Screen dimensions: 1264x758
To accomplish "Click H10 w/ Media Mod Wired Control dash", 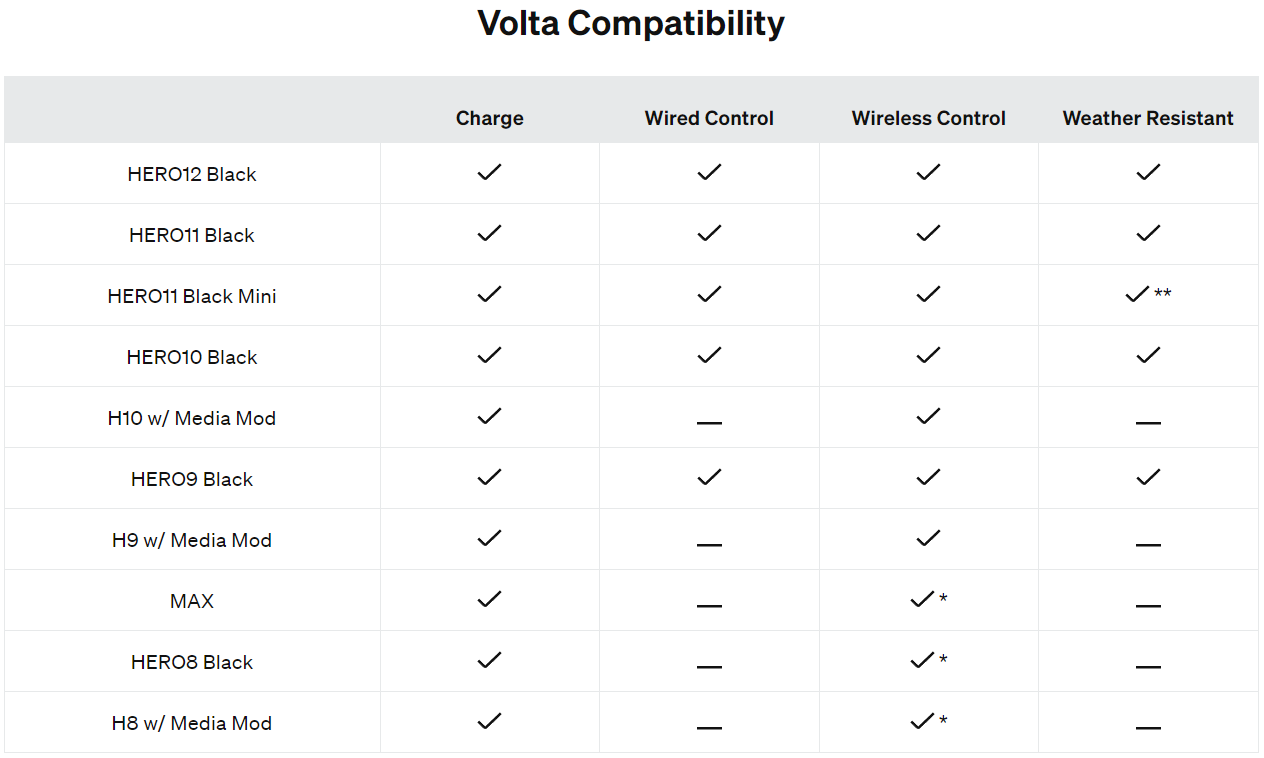I will click(x=709, y=422).
